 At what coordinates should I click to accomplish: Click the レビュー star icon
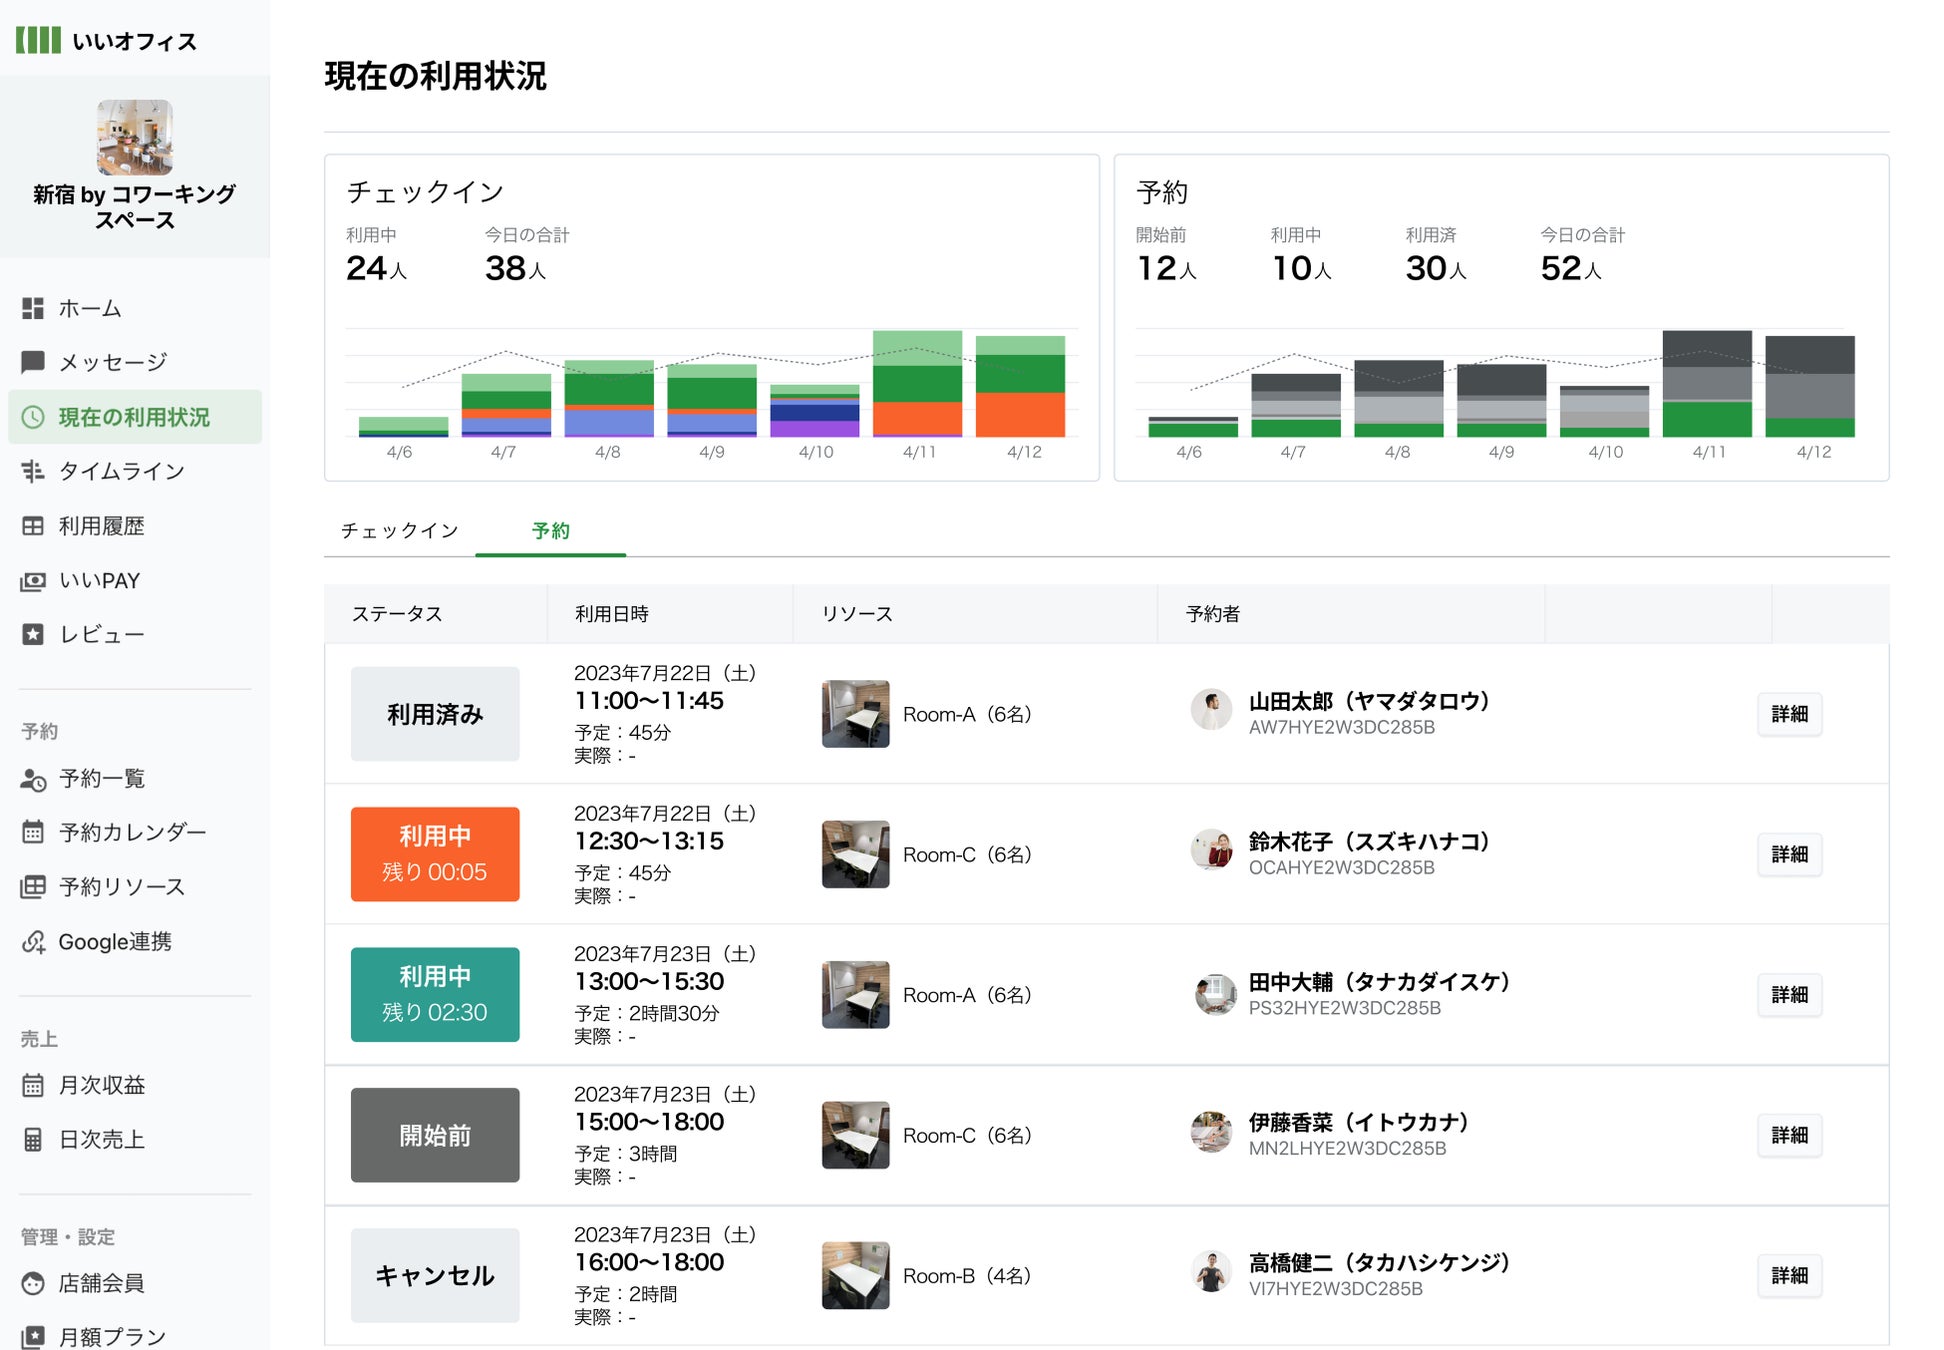click(x=33, y=634)
